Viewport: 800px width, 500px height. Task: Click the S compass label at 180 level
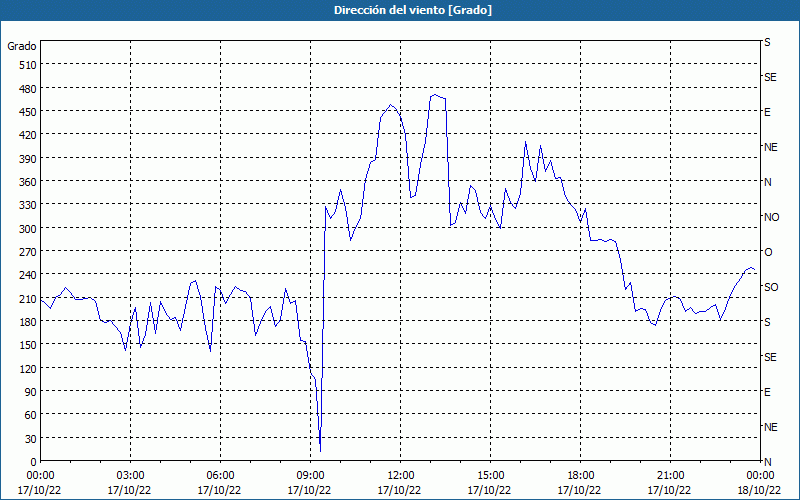[x=767, y=322]
